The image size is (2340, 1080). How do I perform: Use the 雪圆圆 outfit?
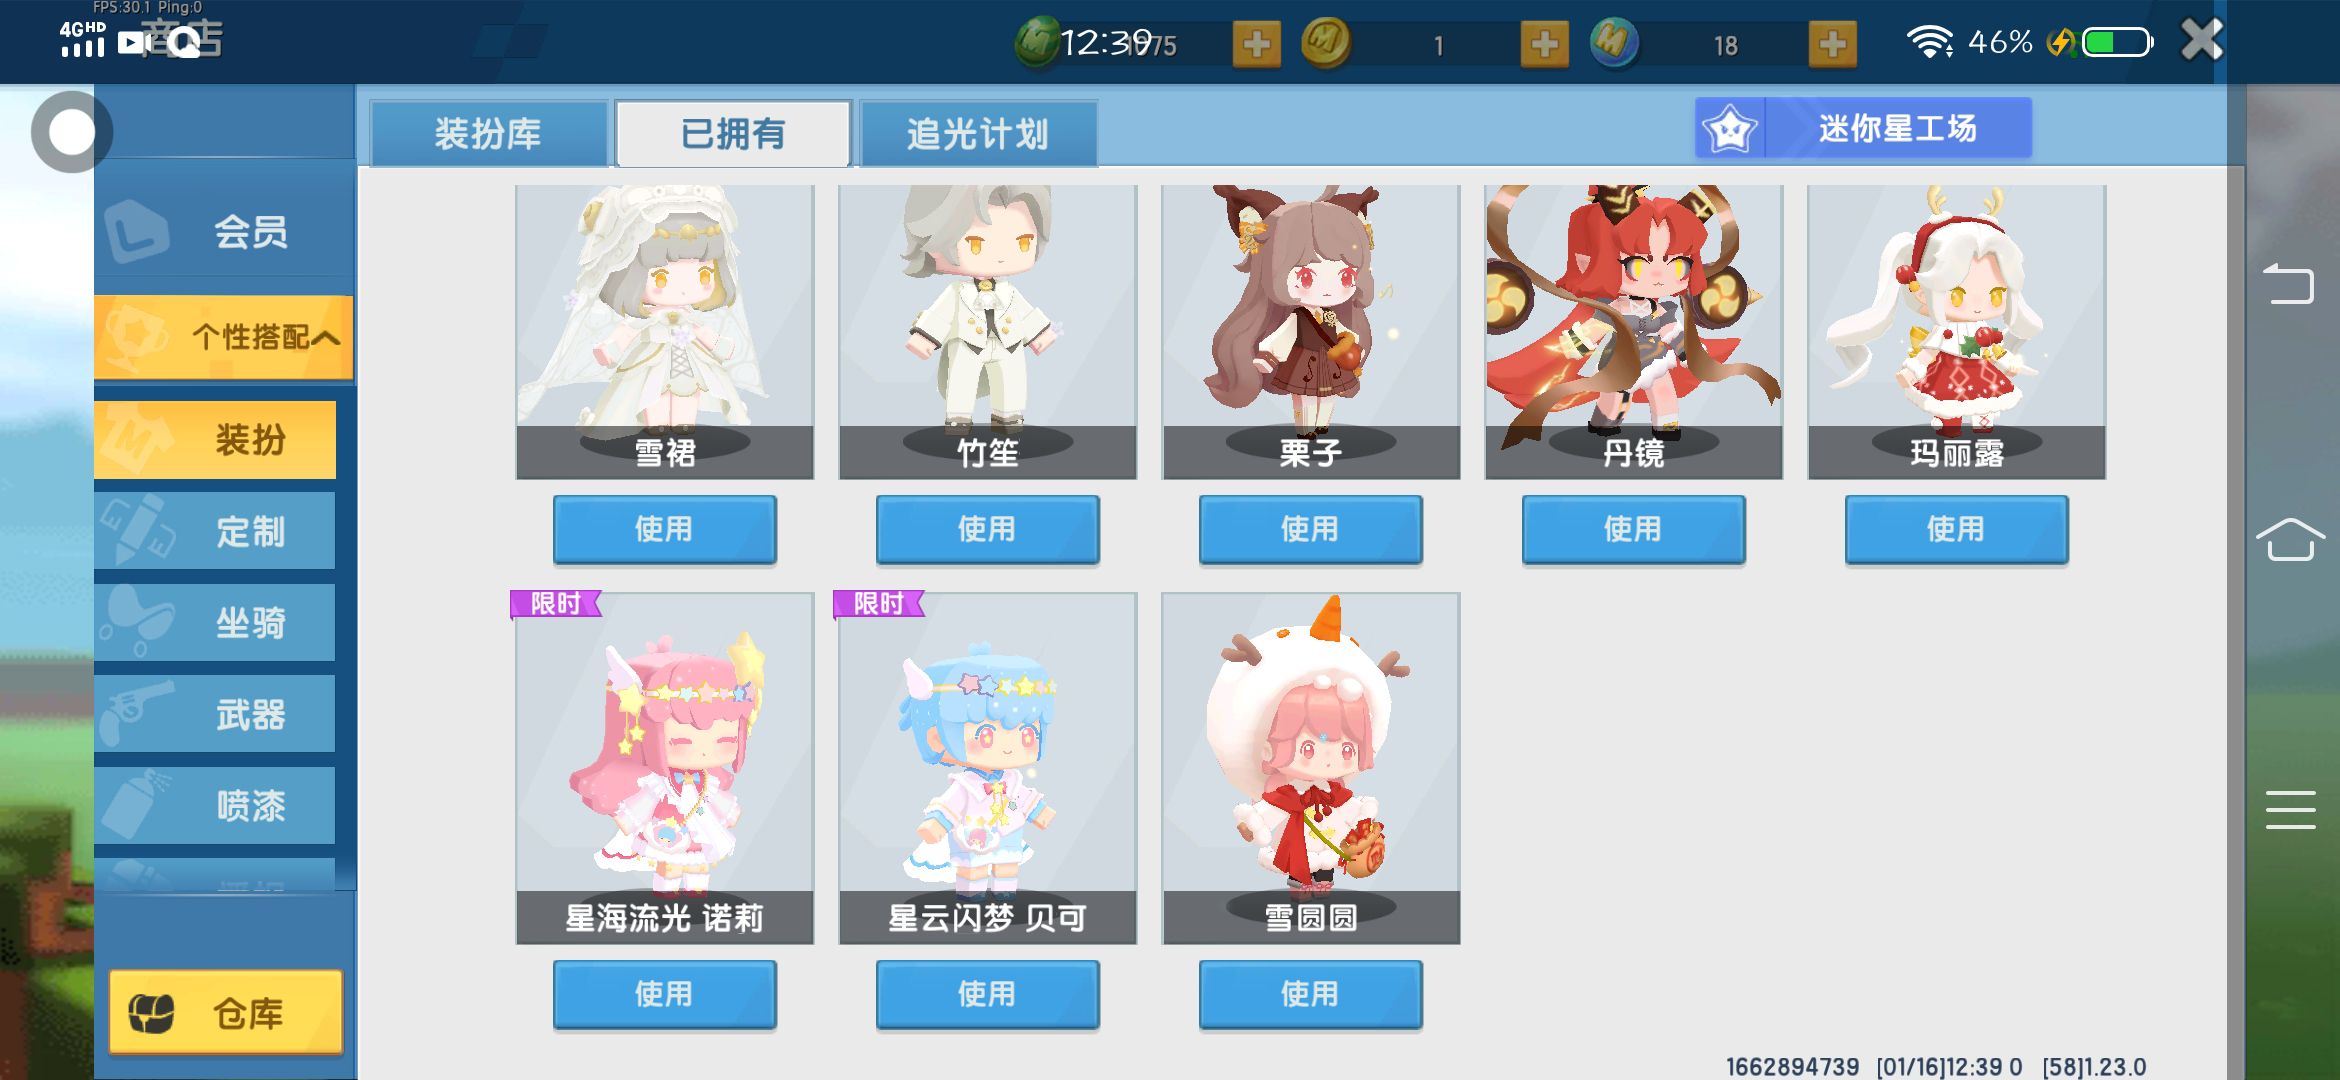(1310, 994)
